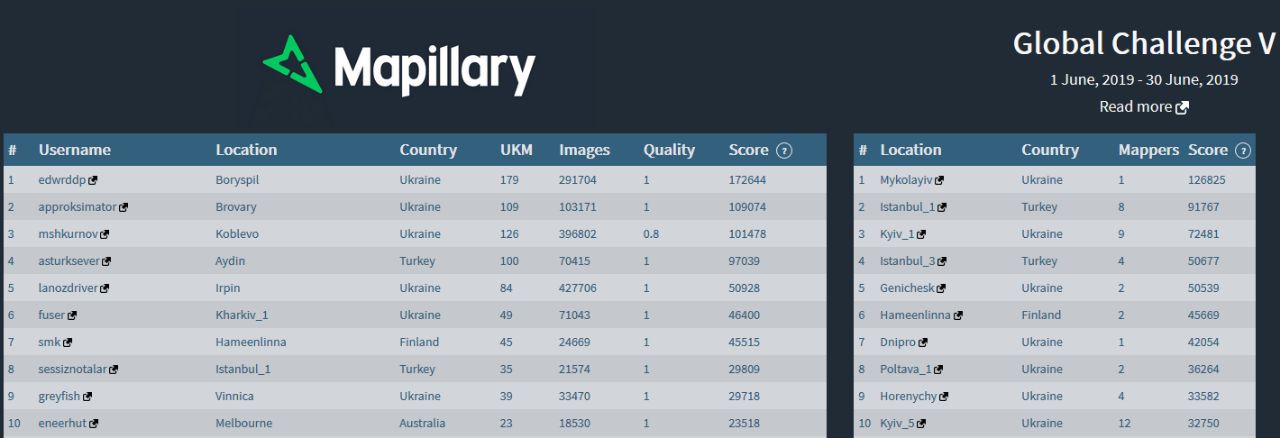Open external link icon beside smk

tap(68, 342)
